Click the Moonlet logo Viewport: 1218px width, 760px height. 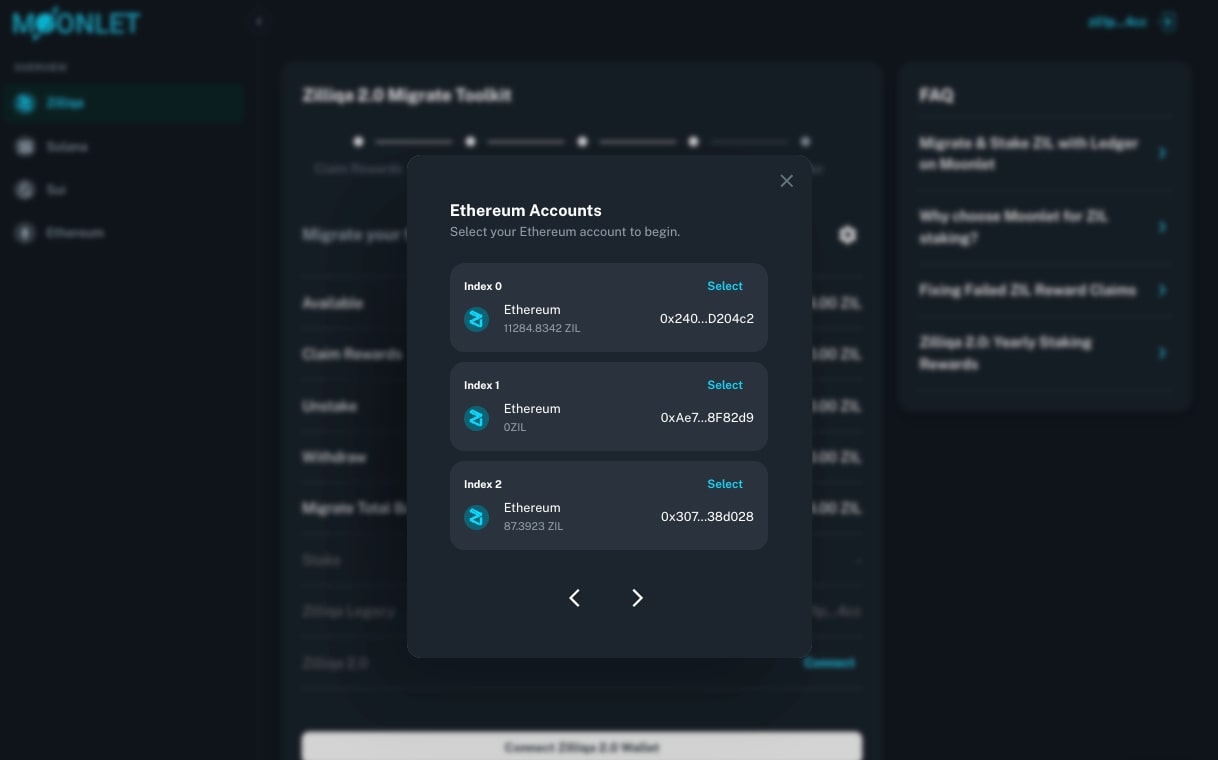coord(76,24)
